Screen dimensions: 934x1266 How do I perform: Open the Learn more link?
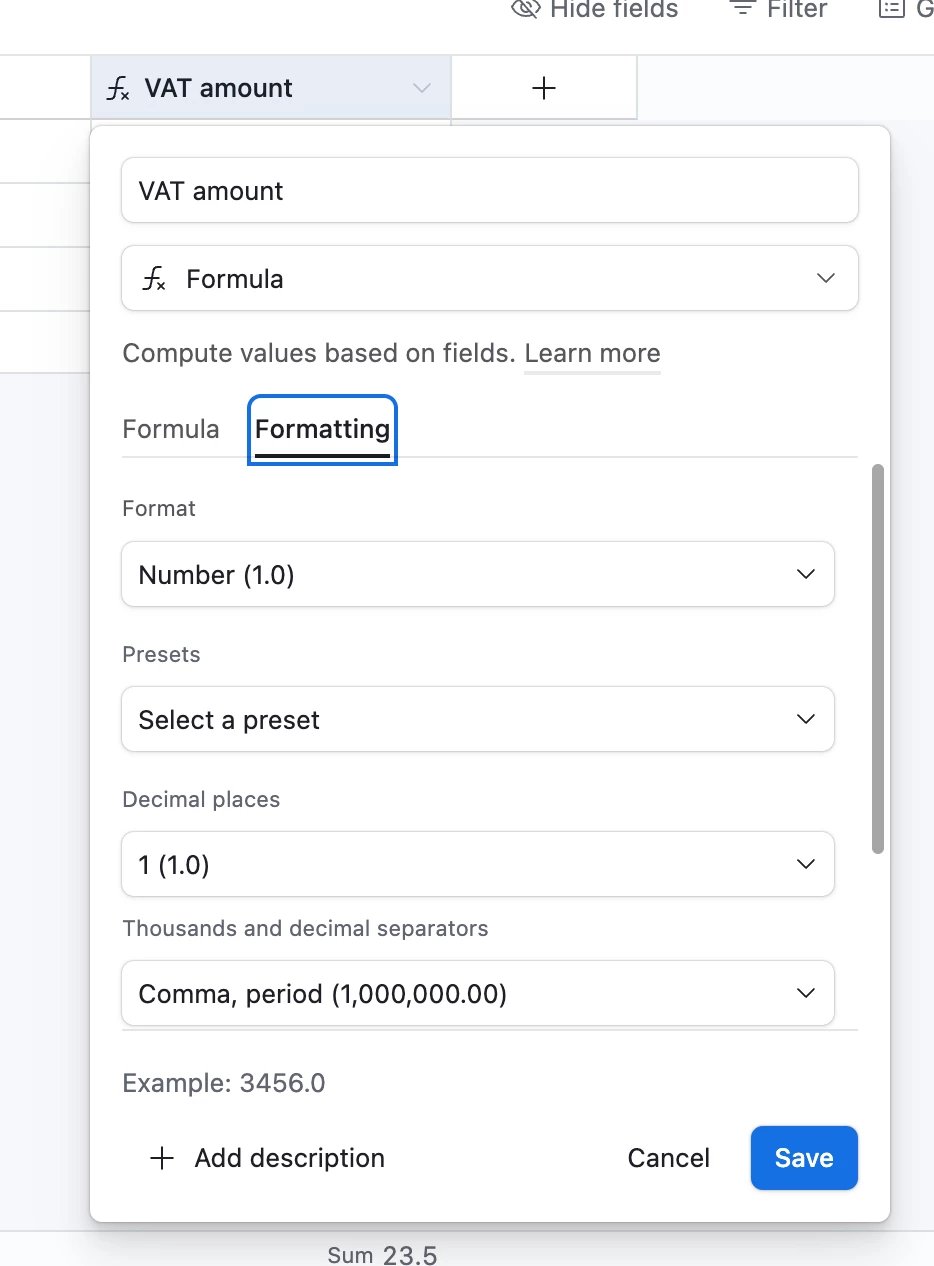592,354
